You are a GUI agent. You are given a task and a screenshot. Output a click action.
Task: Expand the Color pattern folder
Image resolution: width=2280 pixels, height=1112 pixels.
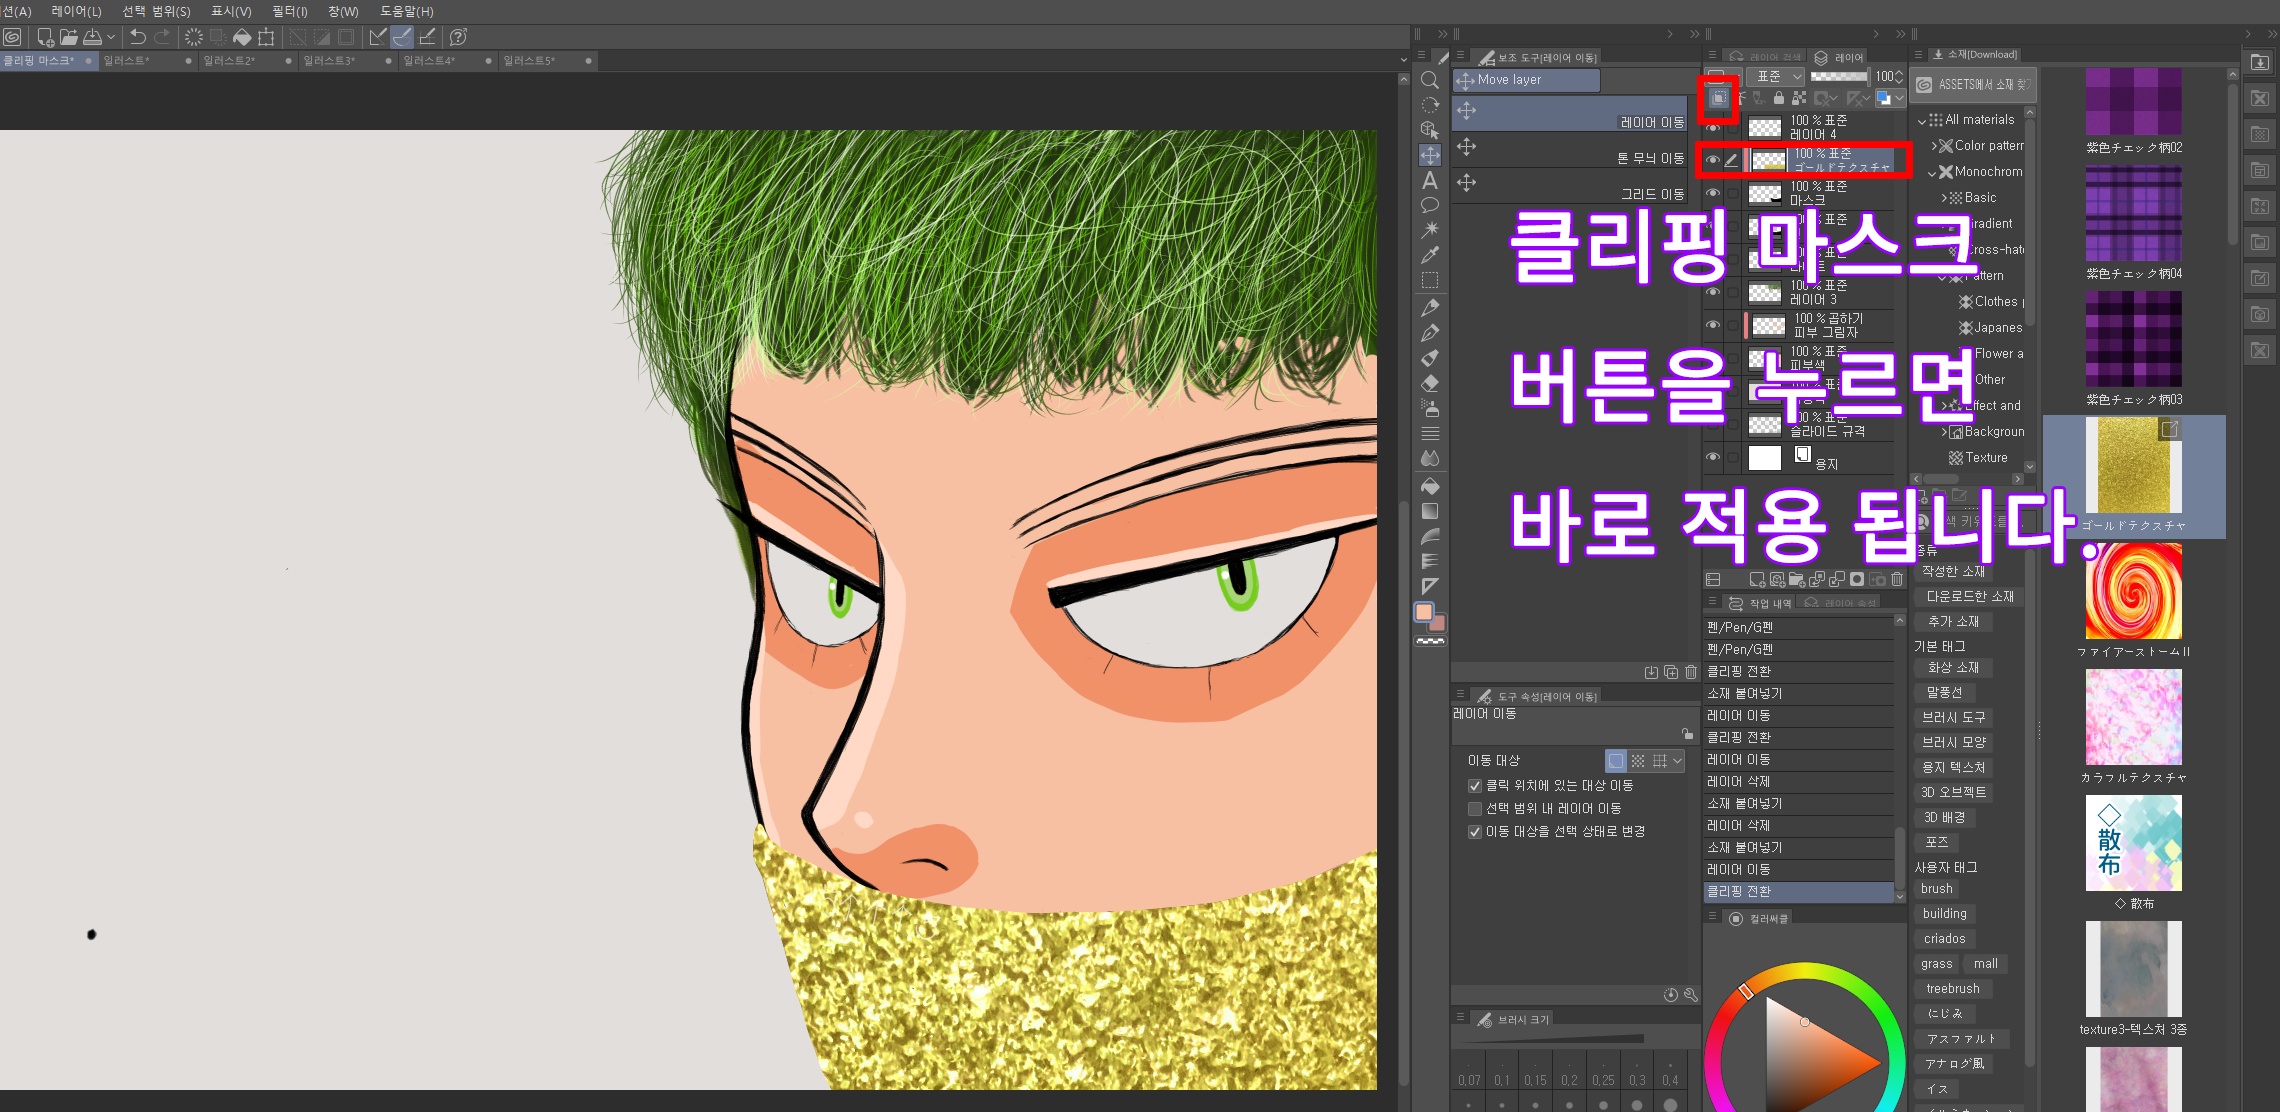[1933, 146]
